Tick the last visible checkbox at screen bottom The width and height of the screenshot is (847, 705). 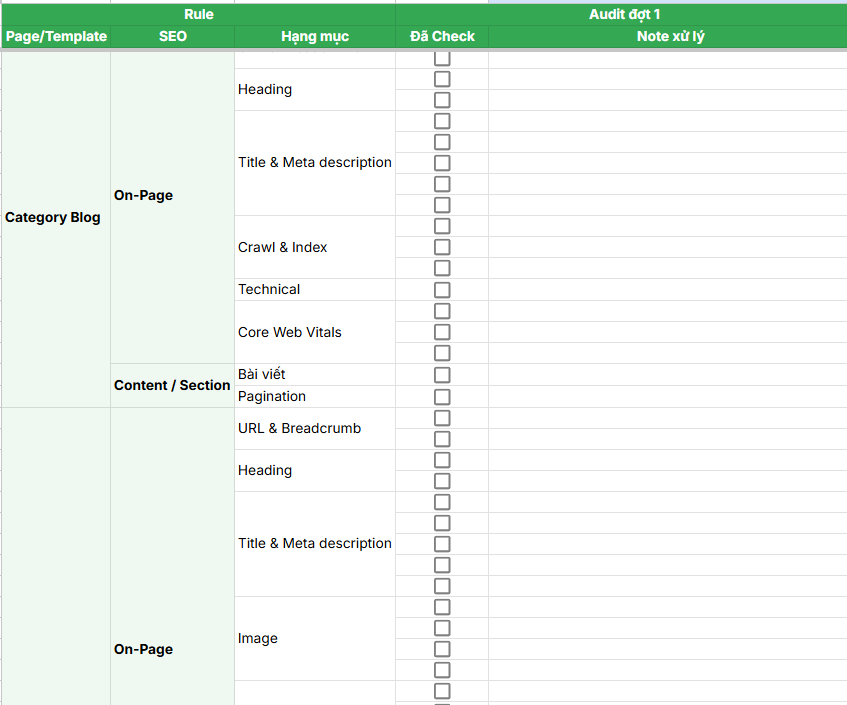tap(441, 690)
